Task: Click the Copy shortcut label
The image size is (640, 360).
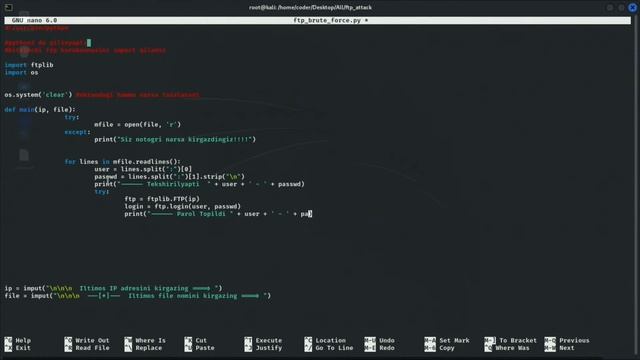Action: (447, 348)
